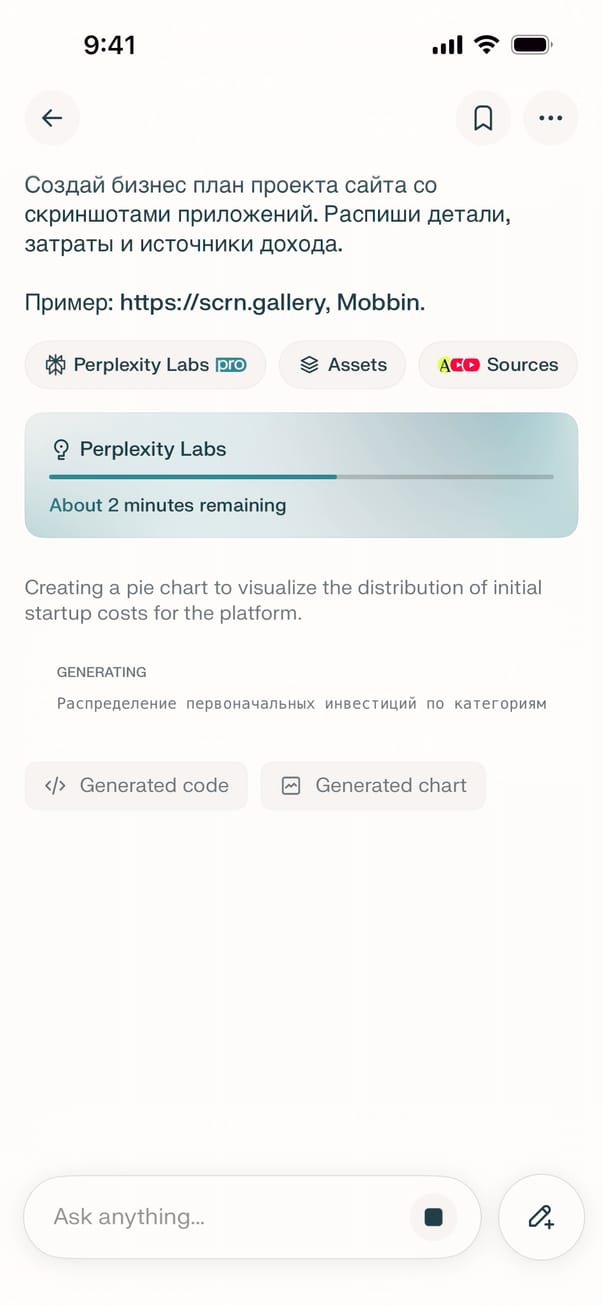Tap the source favicons cluster
603x1306 pixels.
point(459,365)
